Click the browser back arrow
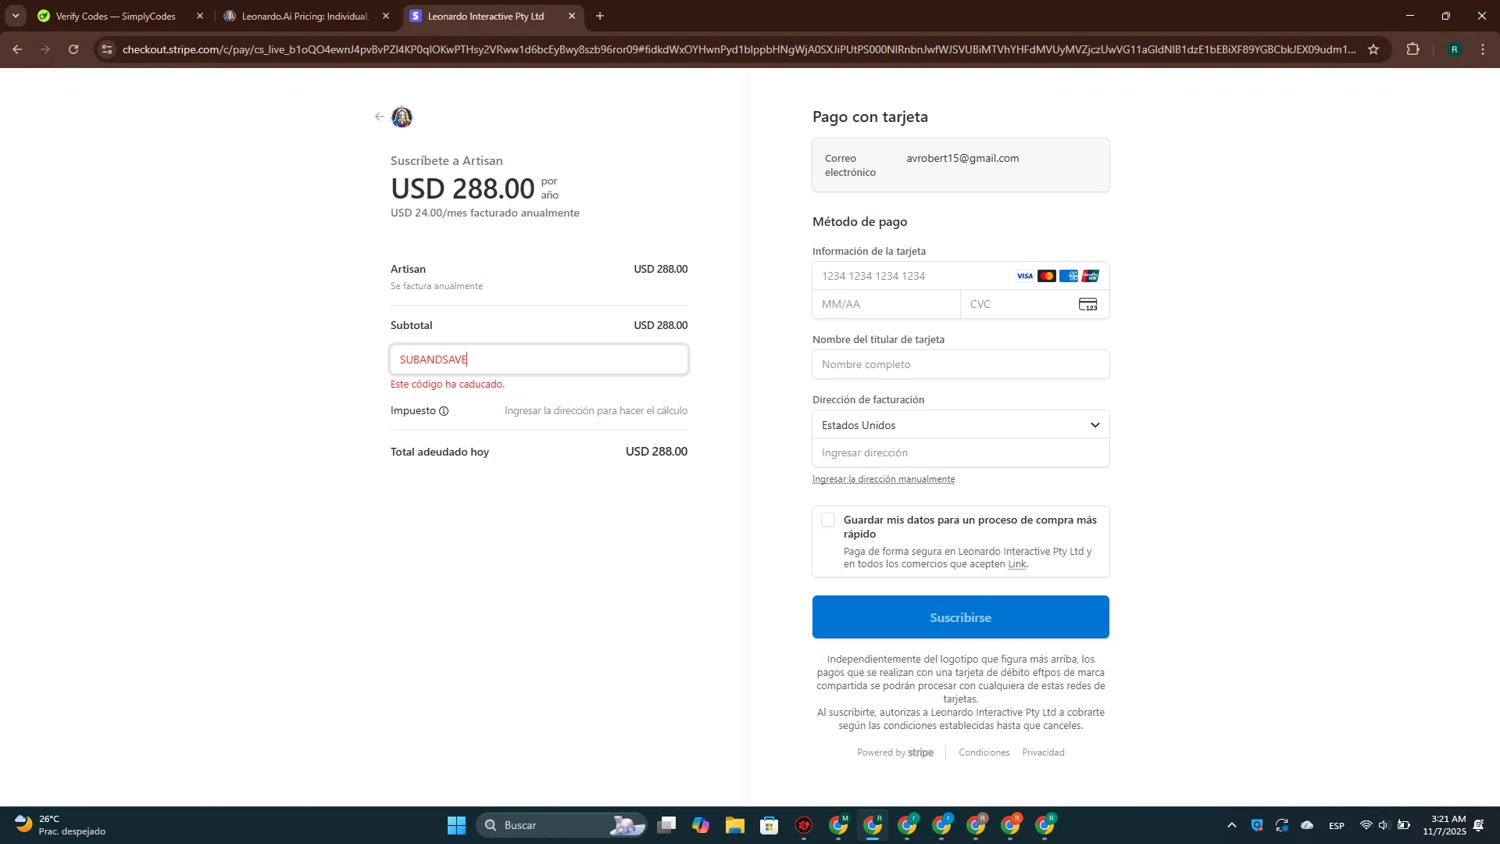 (x=17, y=49)
